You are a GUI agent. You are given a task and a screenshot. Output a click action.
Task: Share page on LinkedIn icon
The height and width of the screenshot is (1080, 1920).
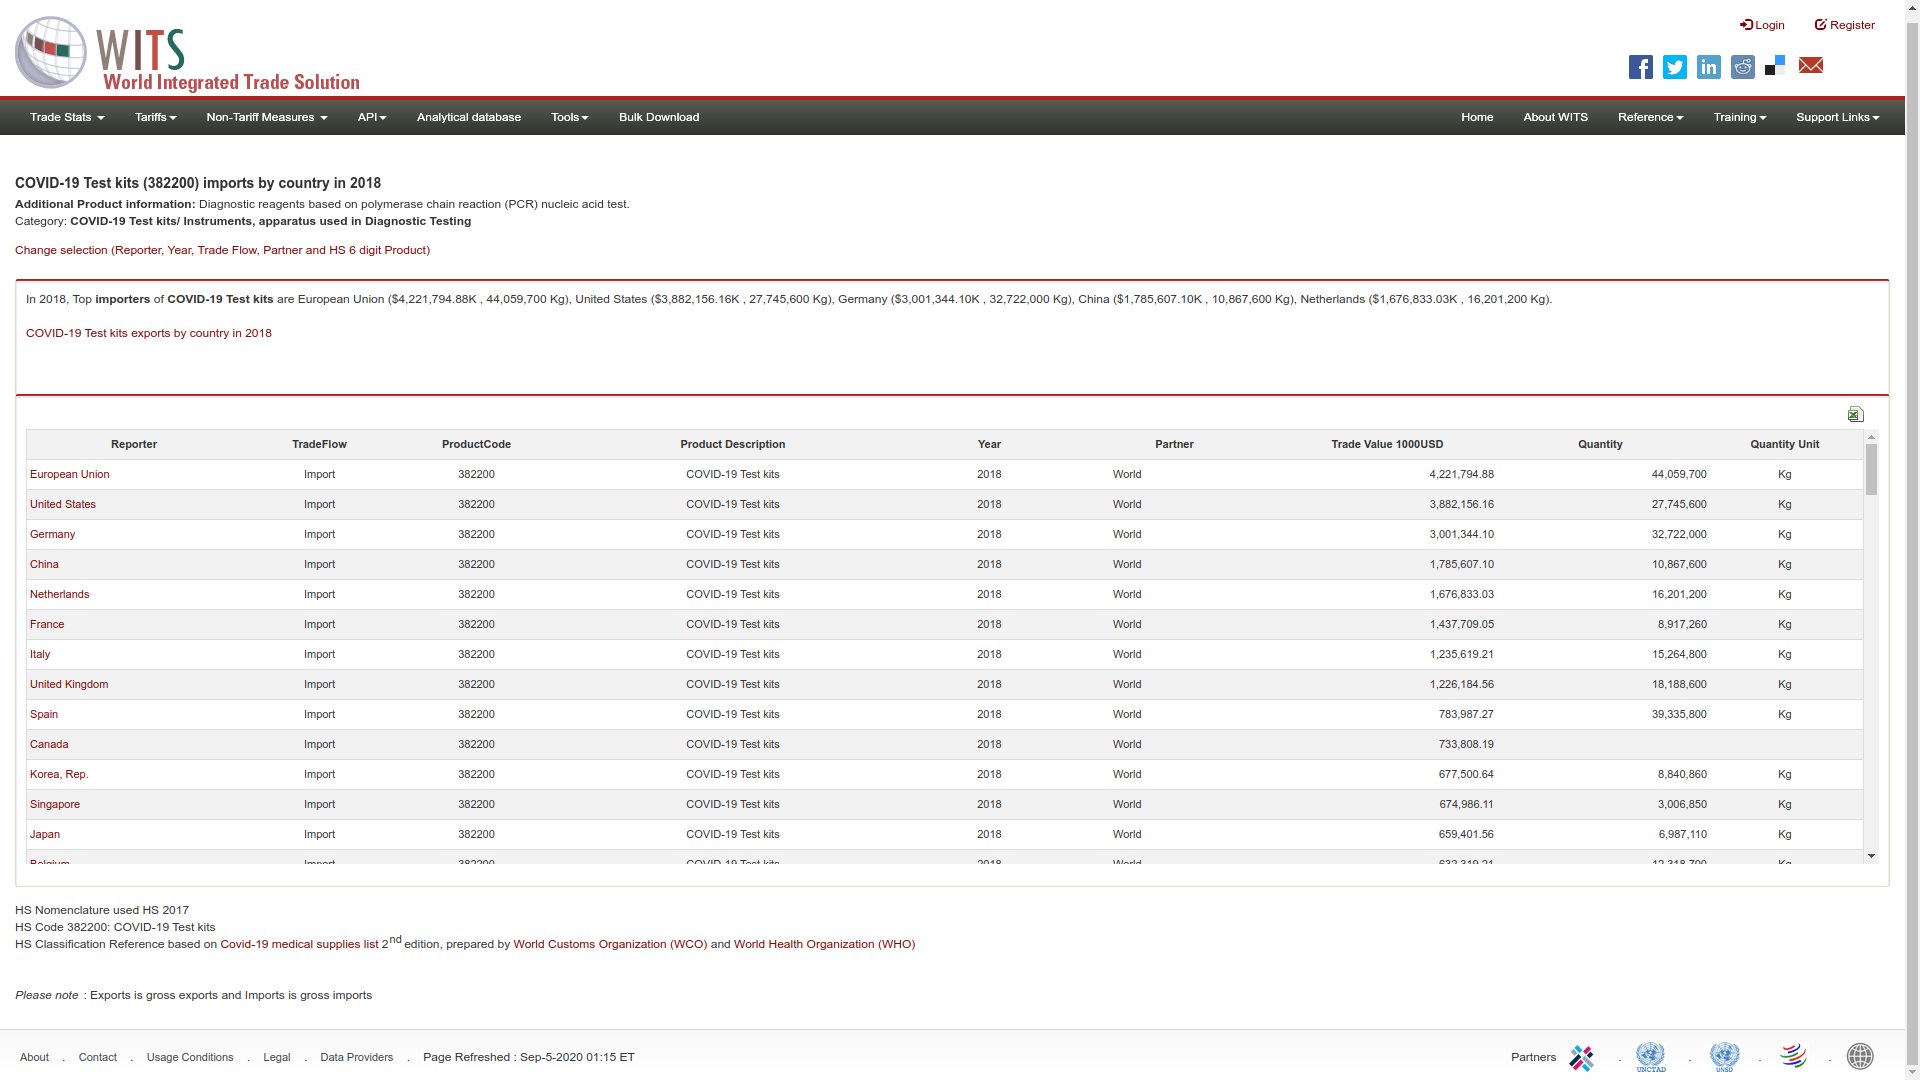click(x=1708, y=67)
